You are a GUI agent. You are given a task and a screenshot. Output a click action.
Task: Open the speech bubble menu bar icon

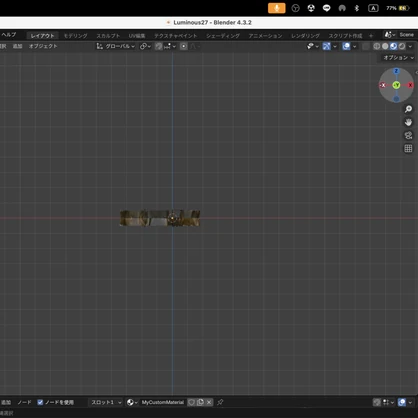(x=327, y=8)
